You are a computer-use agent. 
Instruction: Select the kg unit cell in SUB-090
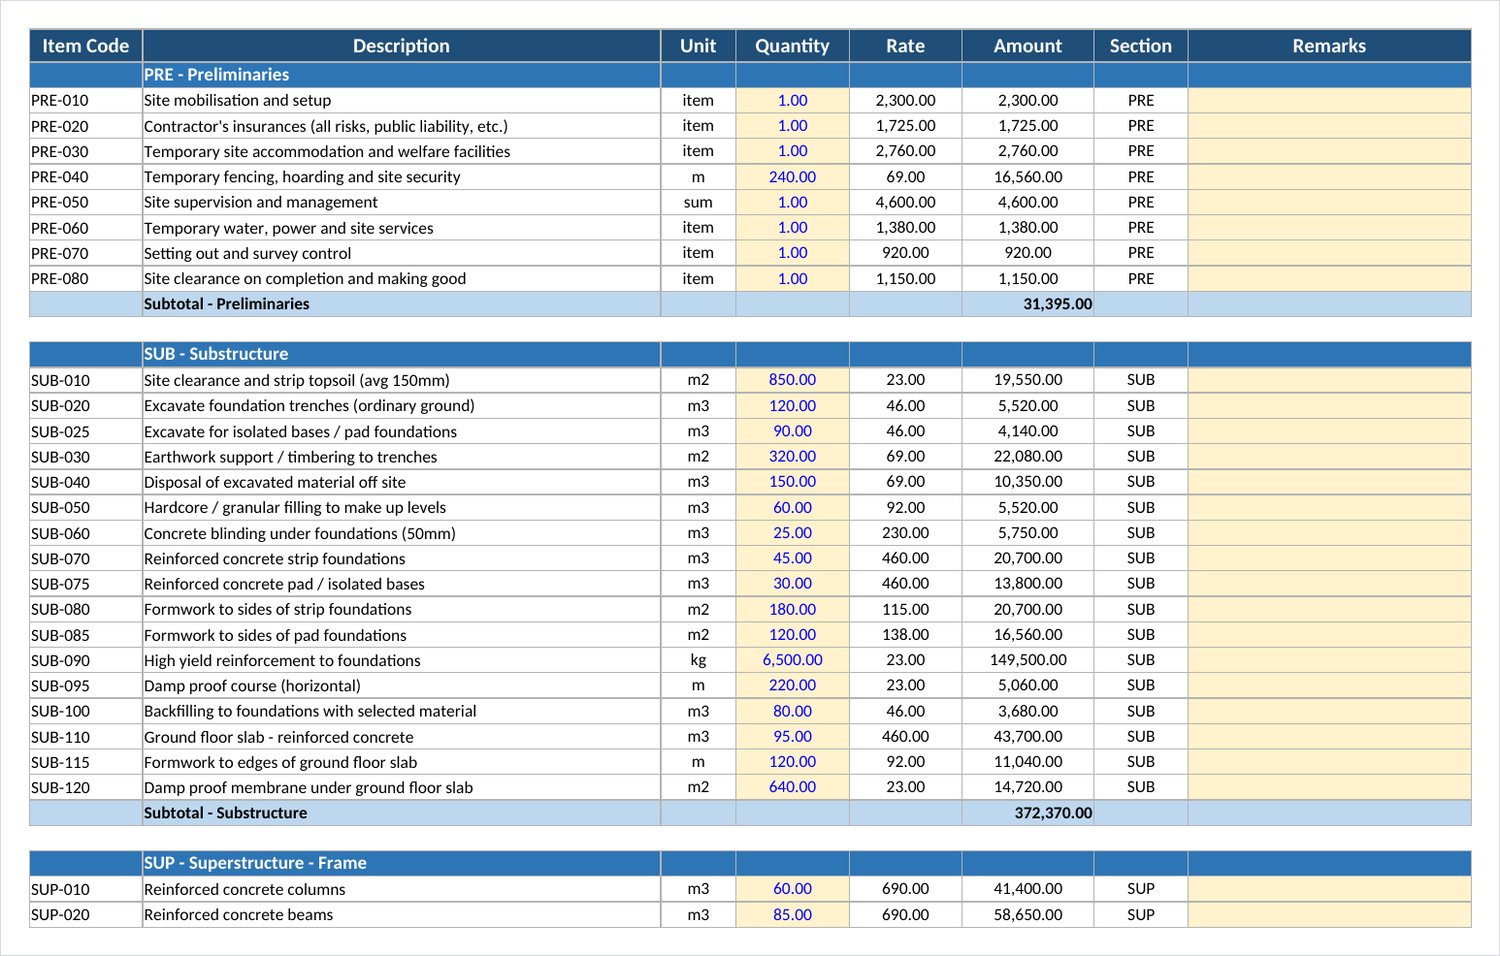698,660
